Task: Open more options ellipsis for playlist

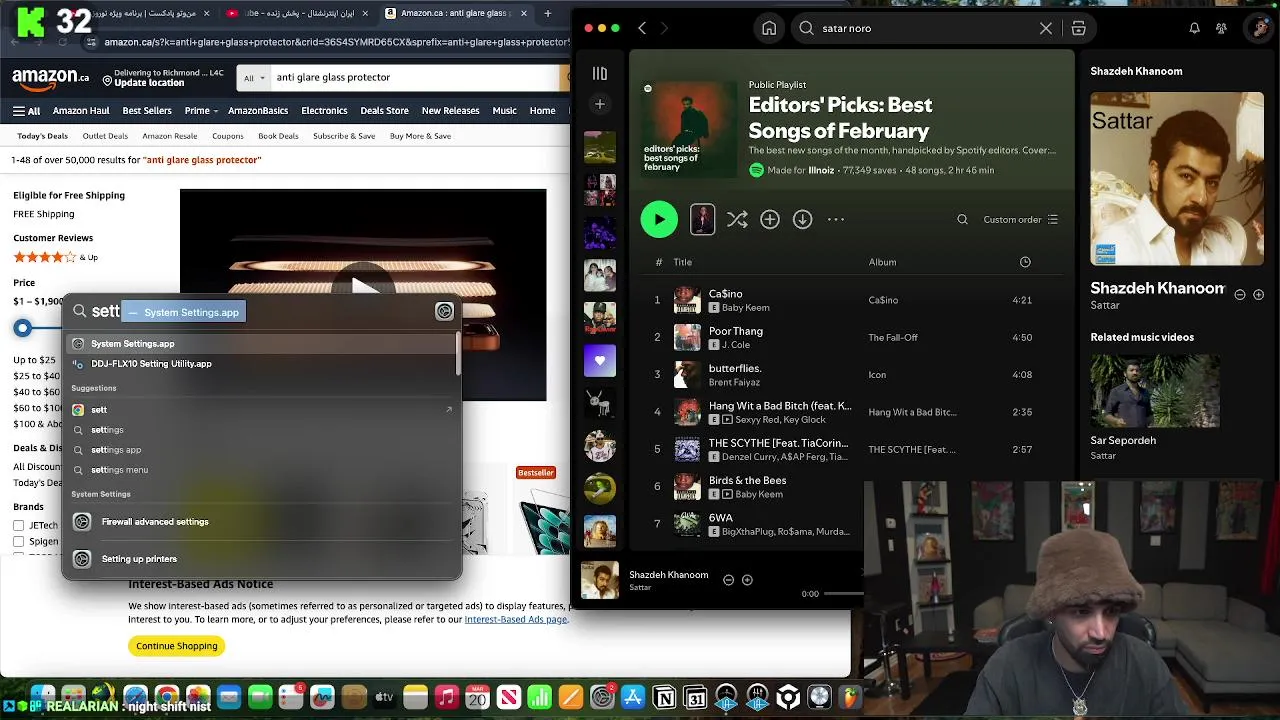Action: click(x=836, y=219)
